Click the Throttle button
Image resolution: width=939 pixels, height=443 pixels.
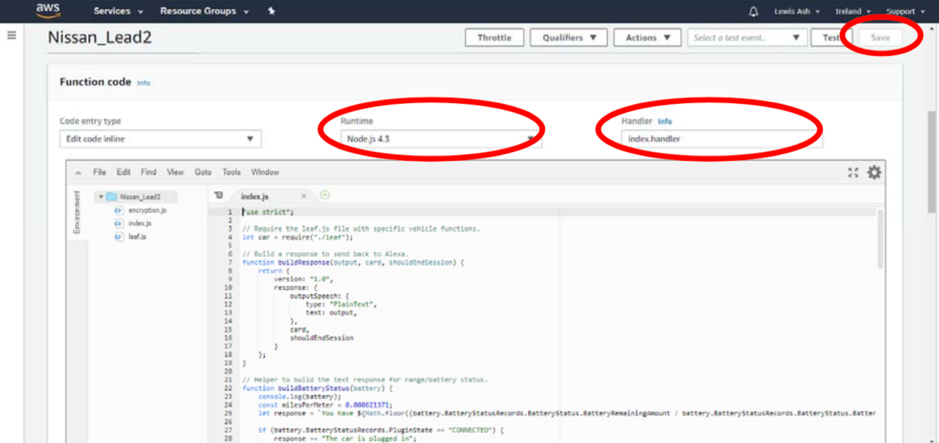(x=495, y=38)
